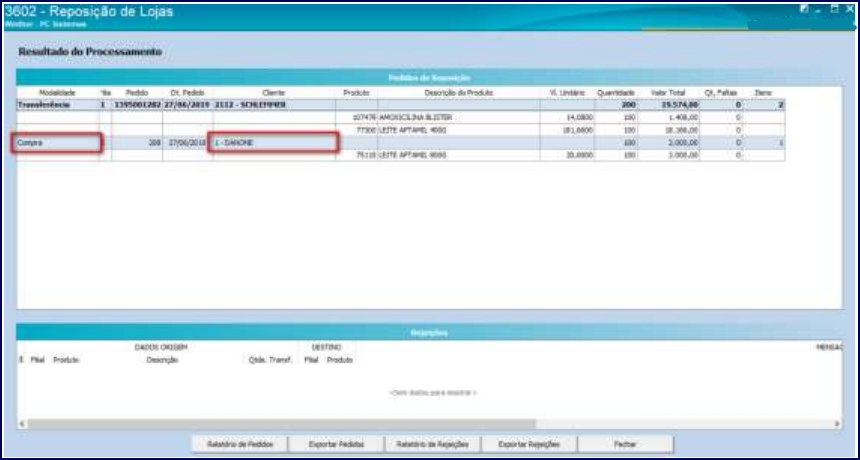Click the Relatório de Pedidos button
Screen dimensions: 860x460
click(x=240, y=444)
